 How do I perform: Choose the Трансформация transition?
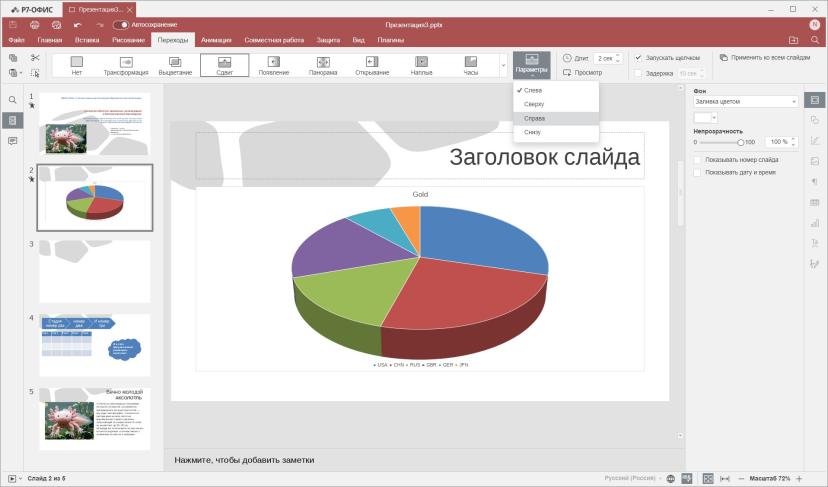tap(126, 65)
